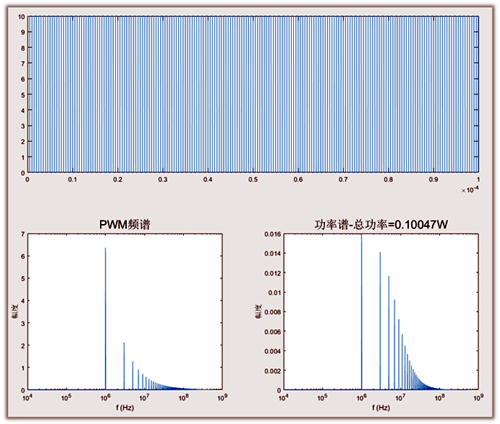Click the 0.5 tick label on top waveform axis
Viewport: 500px width, 424px height.
pyautogui.click(x=253, y=180)
